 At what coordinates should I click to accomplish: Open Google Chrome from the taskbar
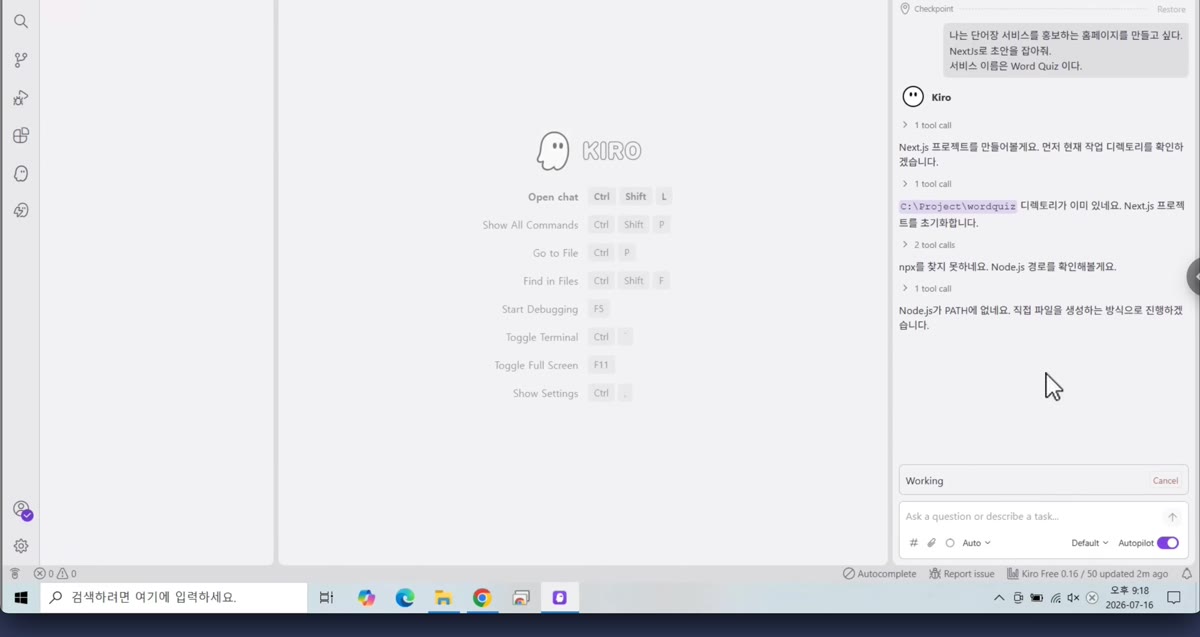click(x=482, y=598)
